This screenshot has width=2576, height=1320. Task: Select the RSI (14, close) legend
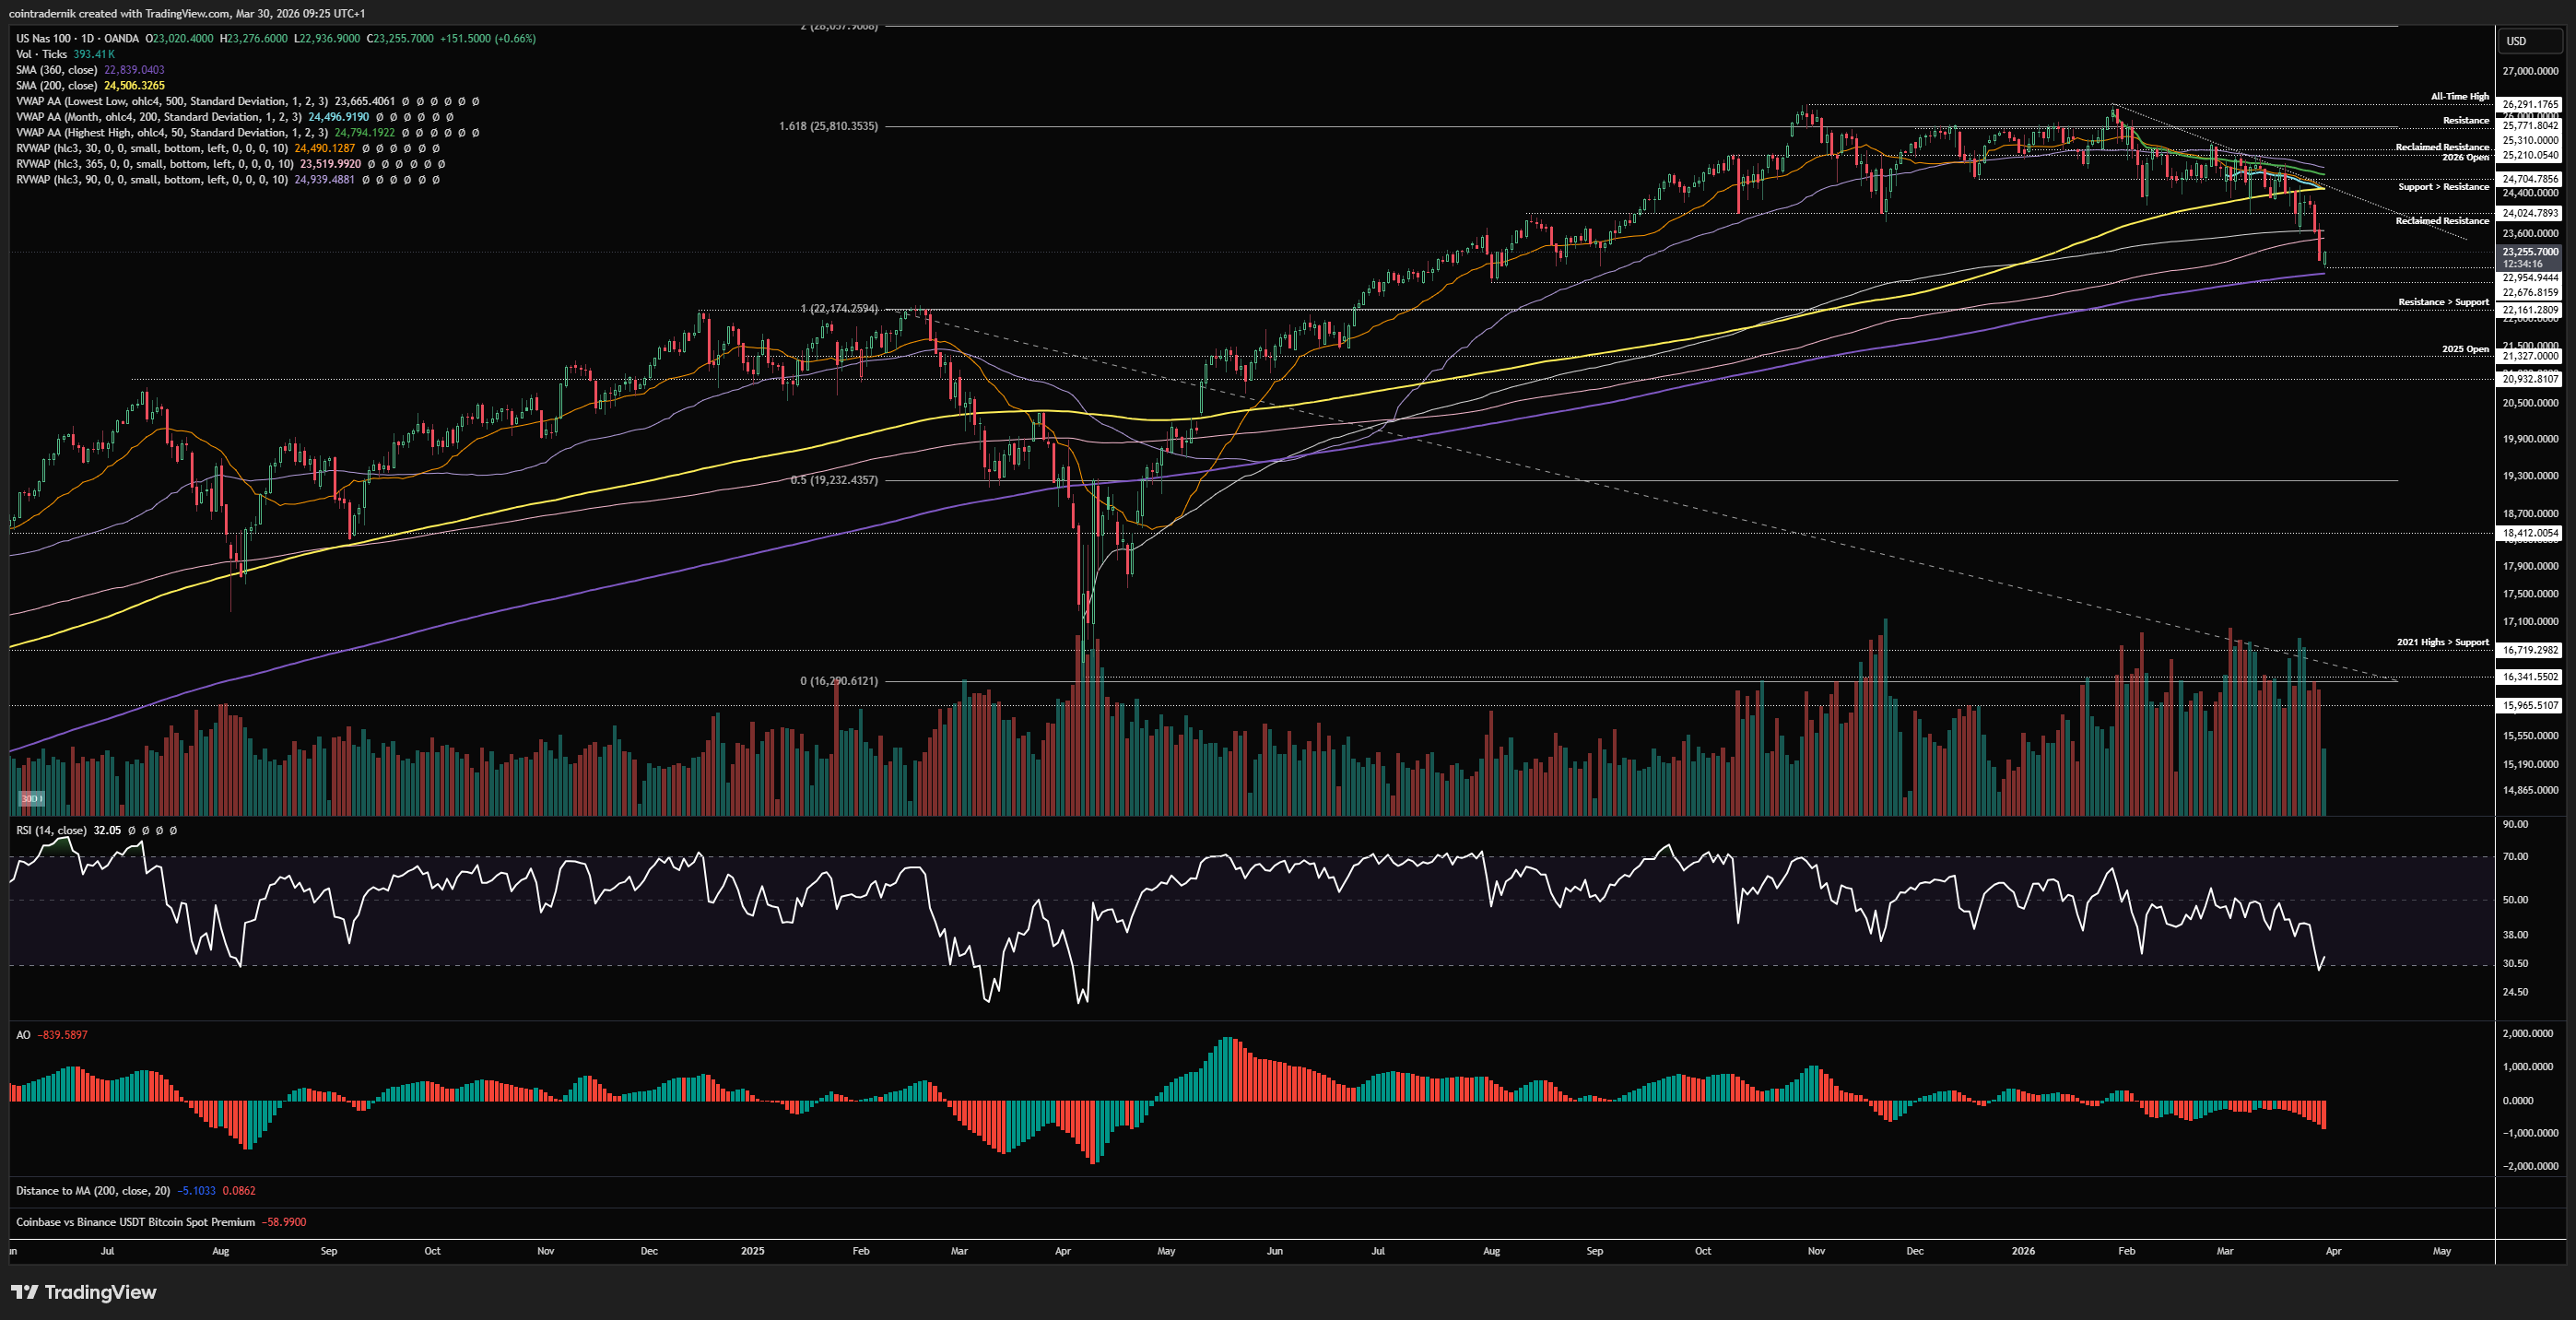pyautogui.click(x=51, y=830)
